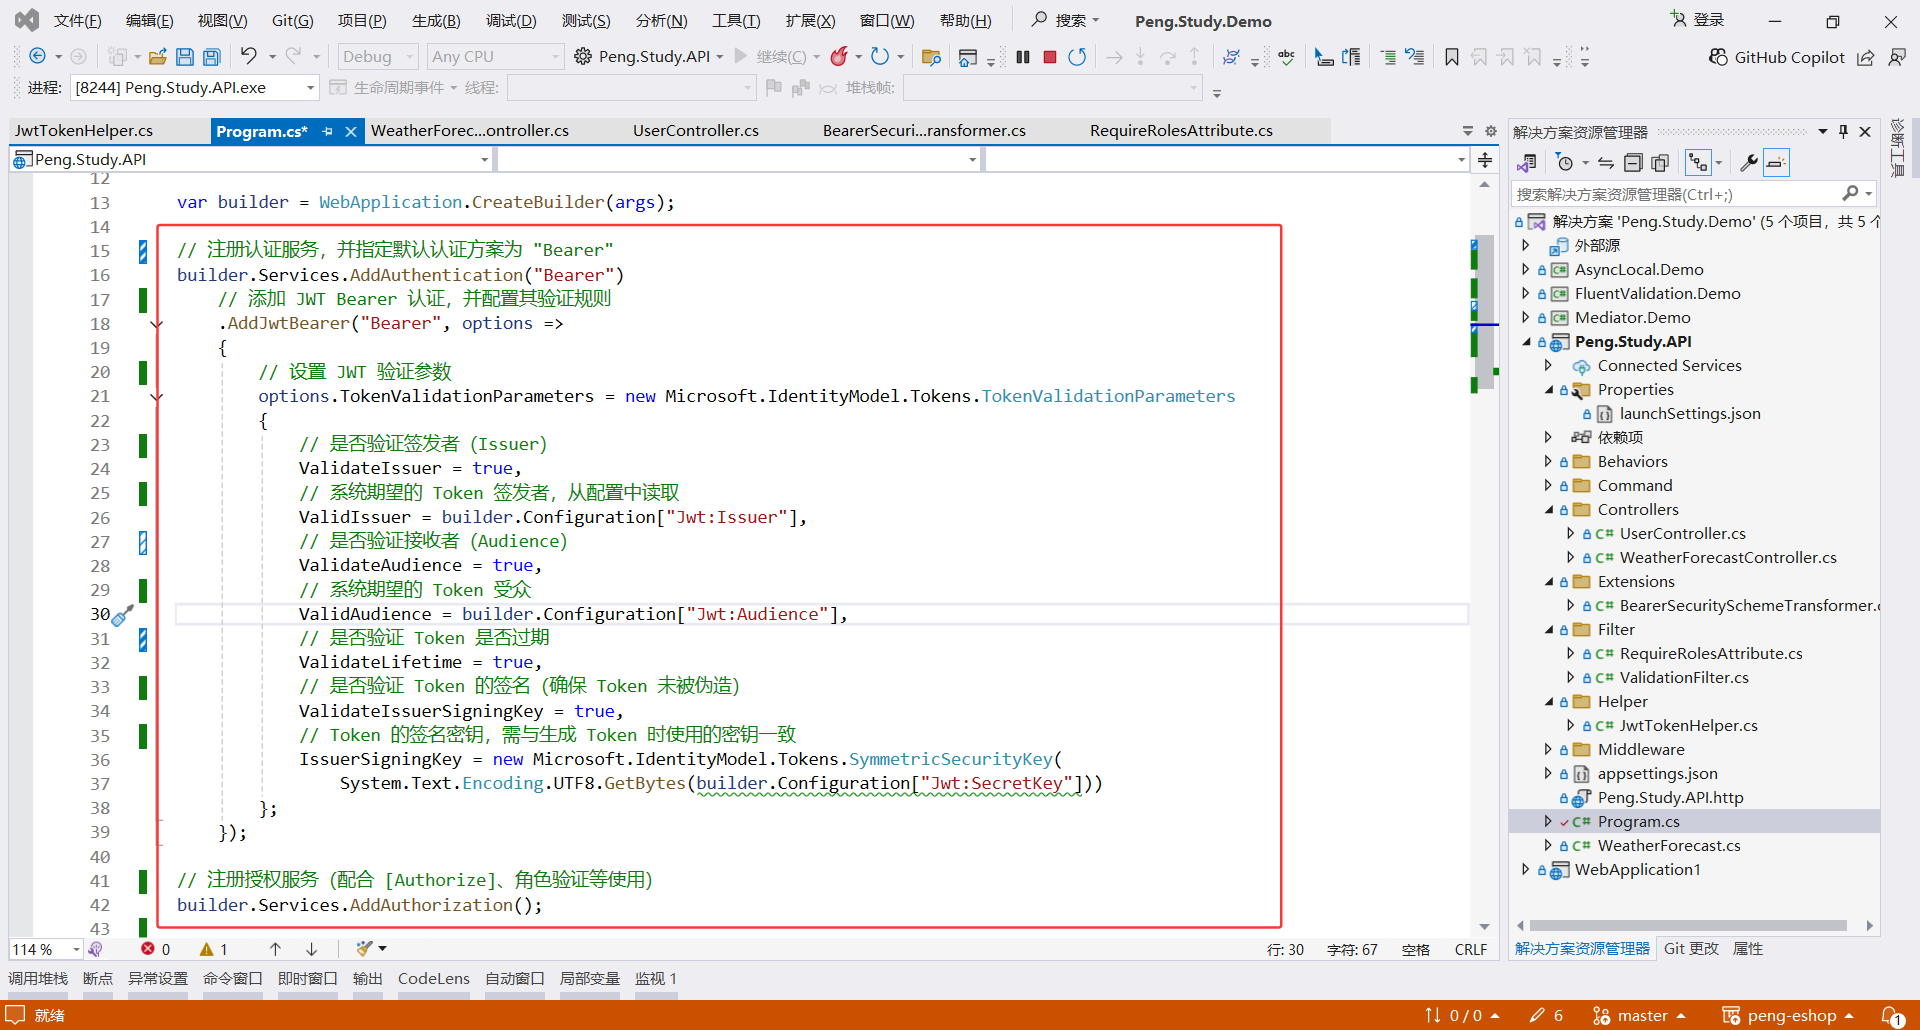The image size is (1920, 1030).
Task: Toggle preview selected items in Solution Explorer
Action: coord(1776,163)
